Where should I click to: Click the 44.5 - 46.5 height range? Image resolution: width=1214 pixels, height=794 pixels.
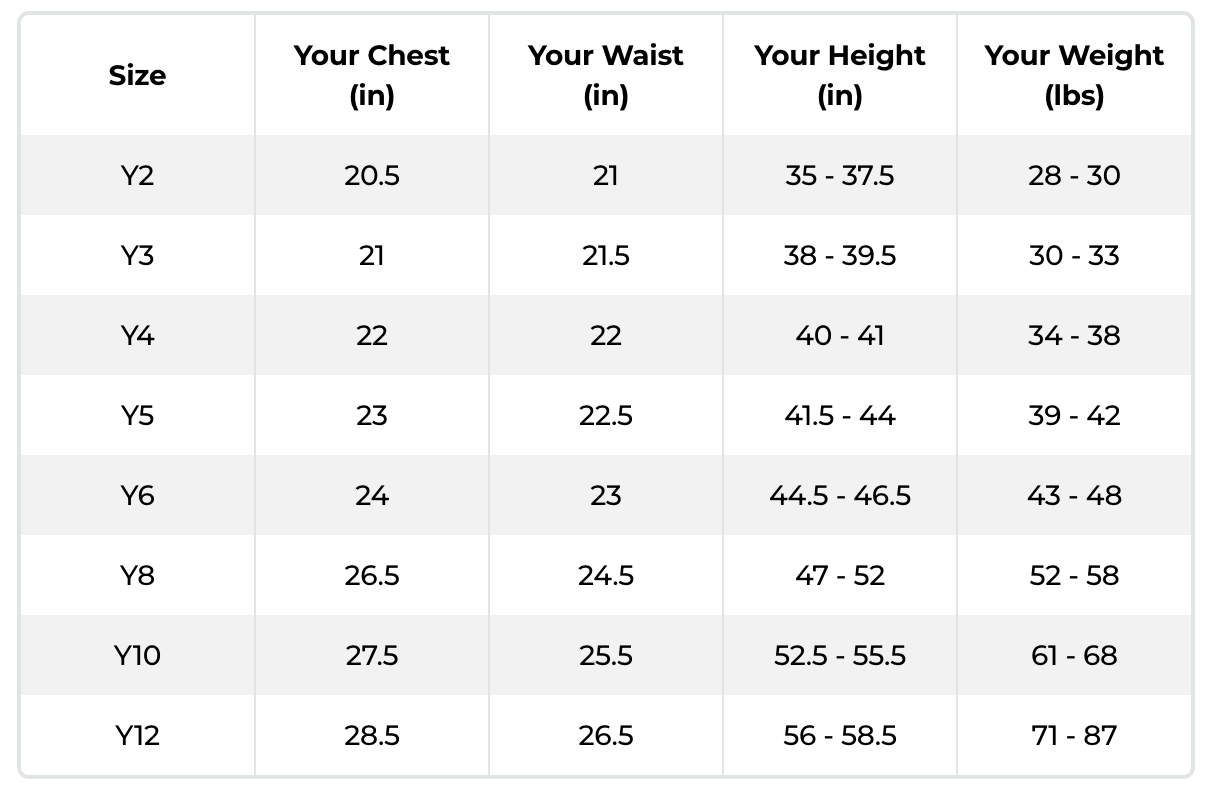click(x=839, y=496)
